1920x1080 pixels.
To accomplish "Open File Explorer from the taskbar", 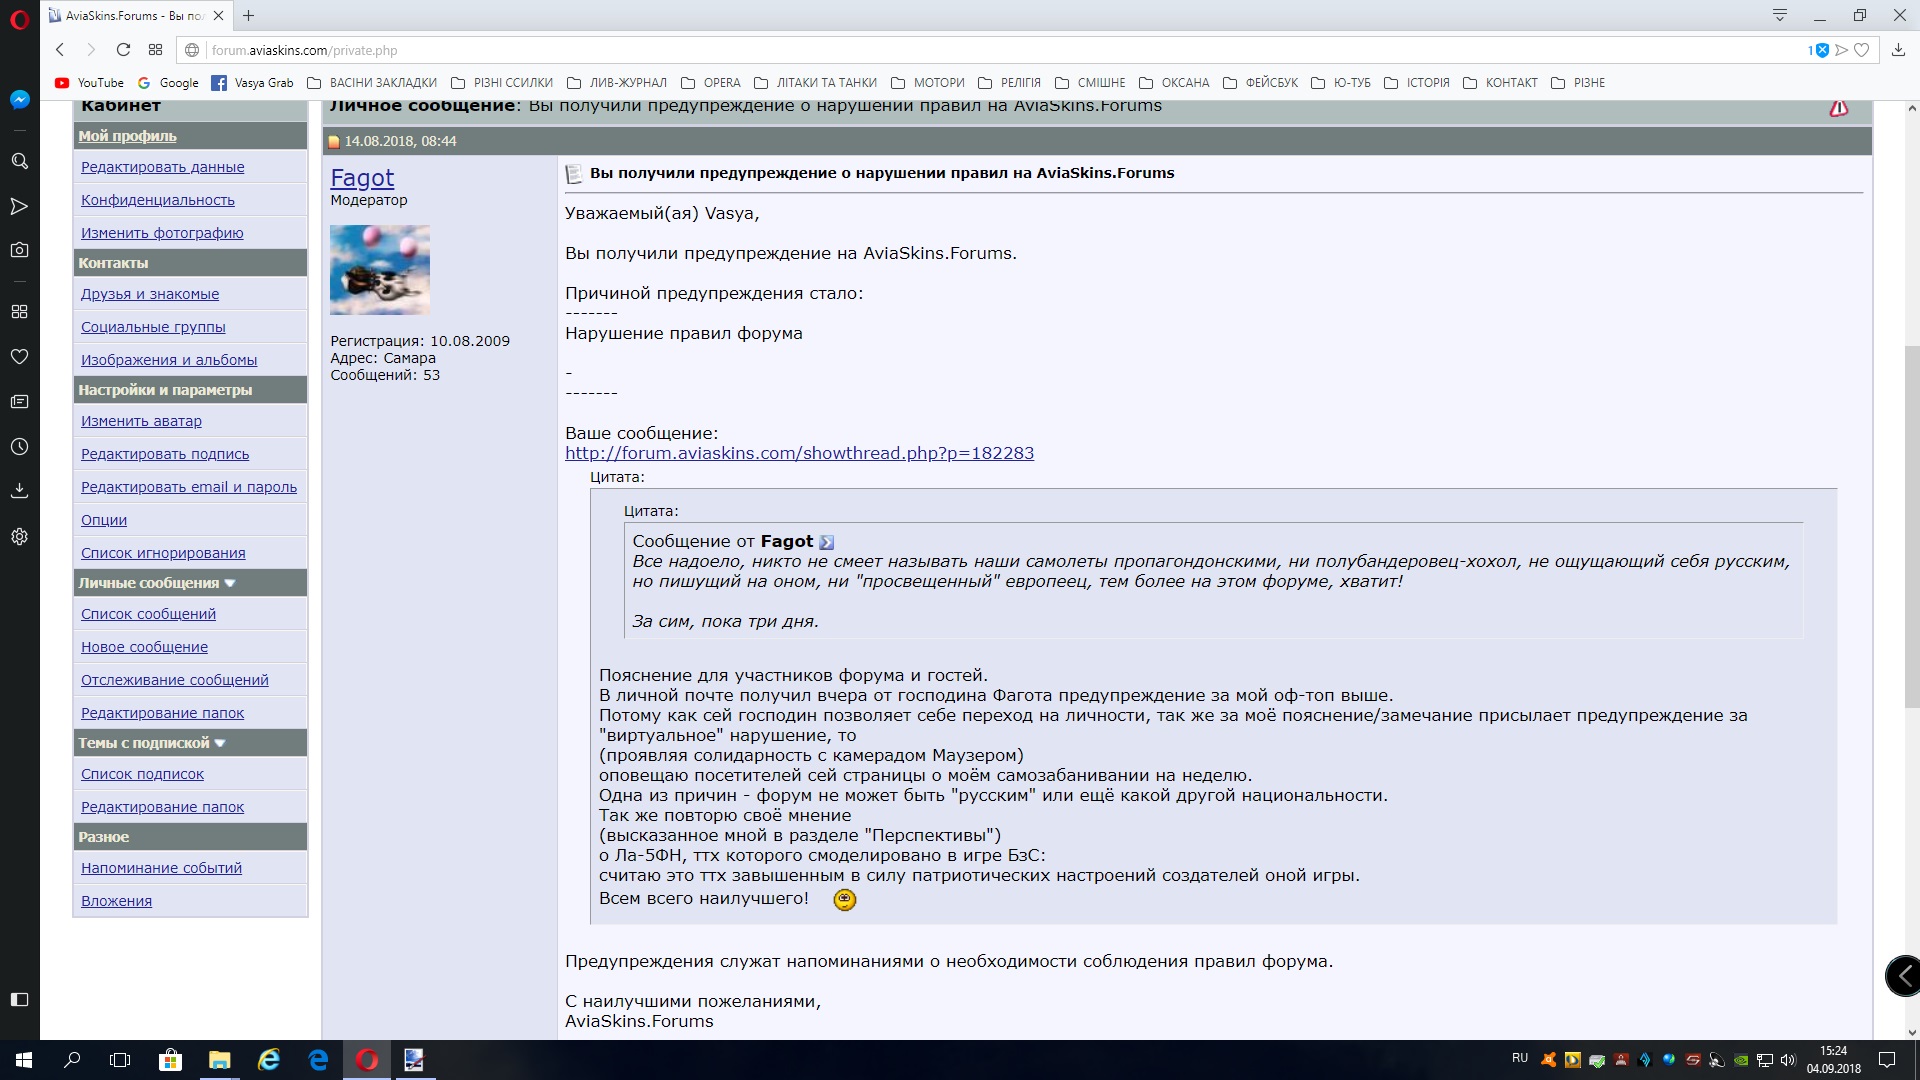I will [219, 1060].
